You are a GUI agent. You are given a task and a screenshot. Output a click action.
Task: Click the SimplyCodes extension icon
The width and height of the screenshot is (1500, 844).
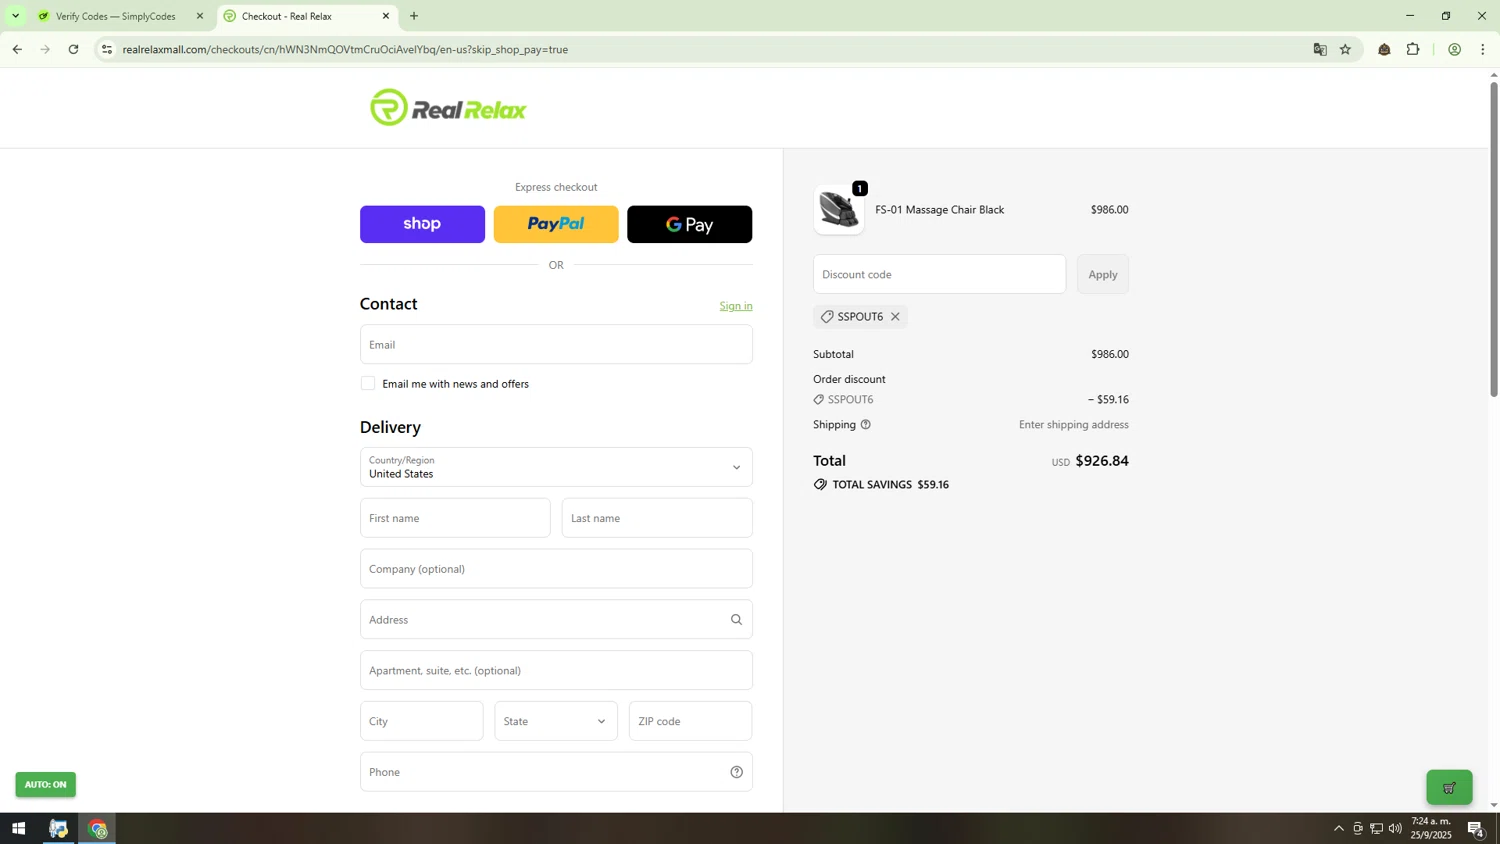(1384, 49)
